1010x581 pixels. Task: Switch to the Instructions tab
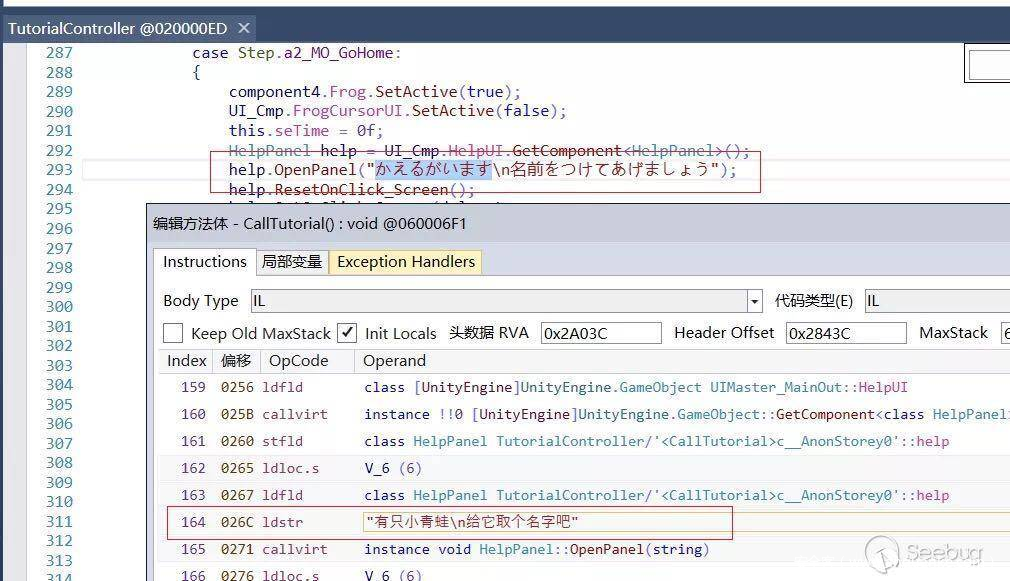pos(204,262)
